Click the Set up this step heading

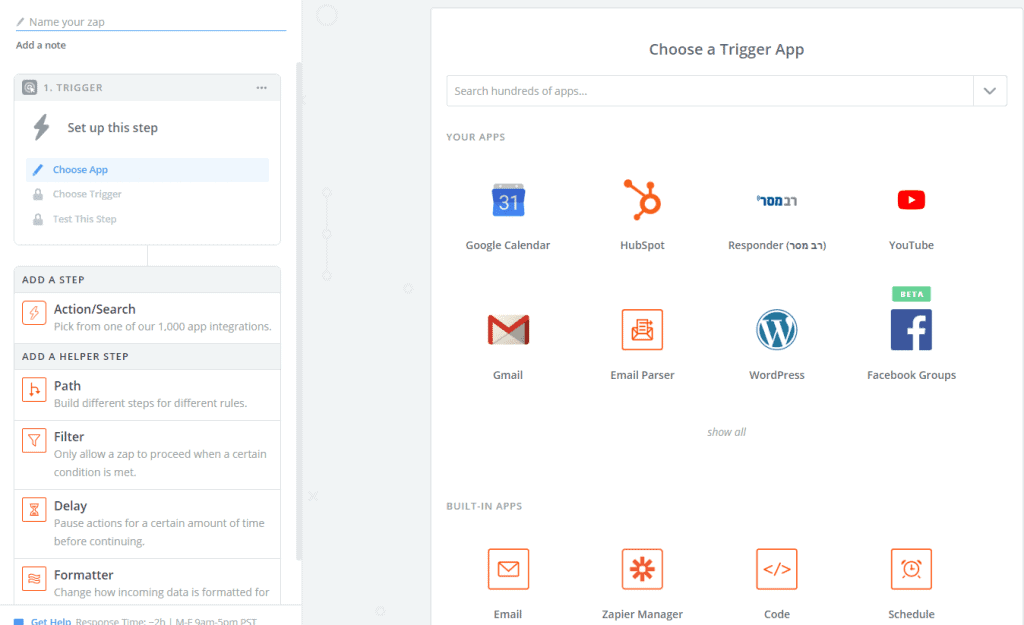point(112,128)
